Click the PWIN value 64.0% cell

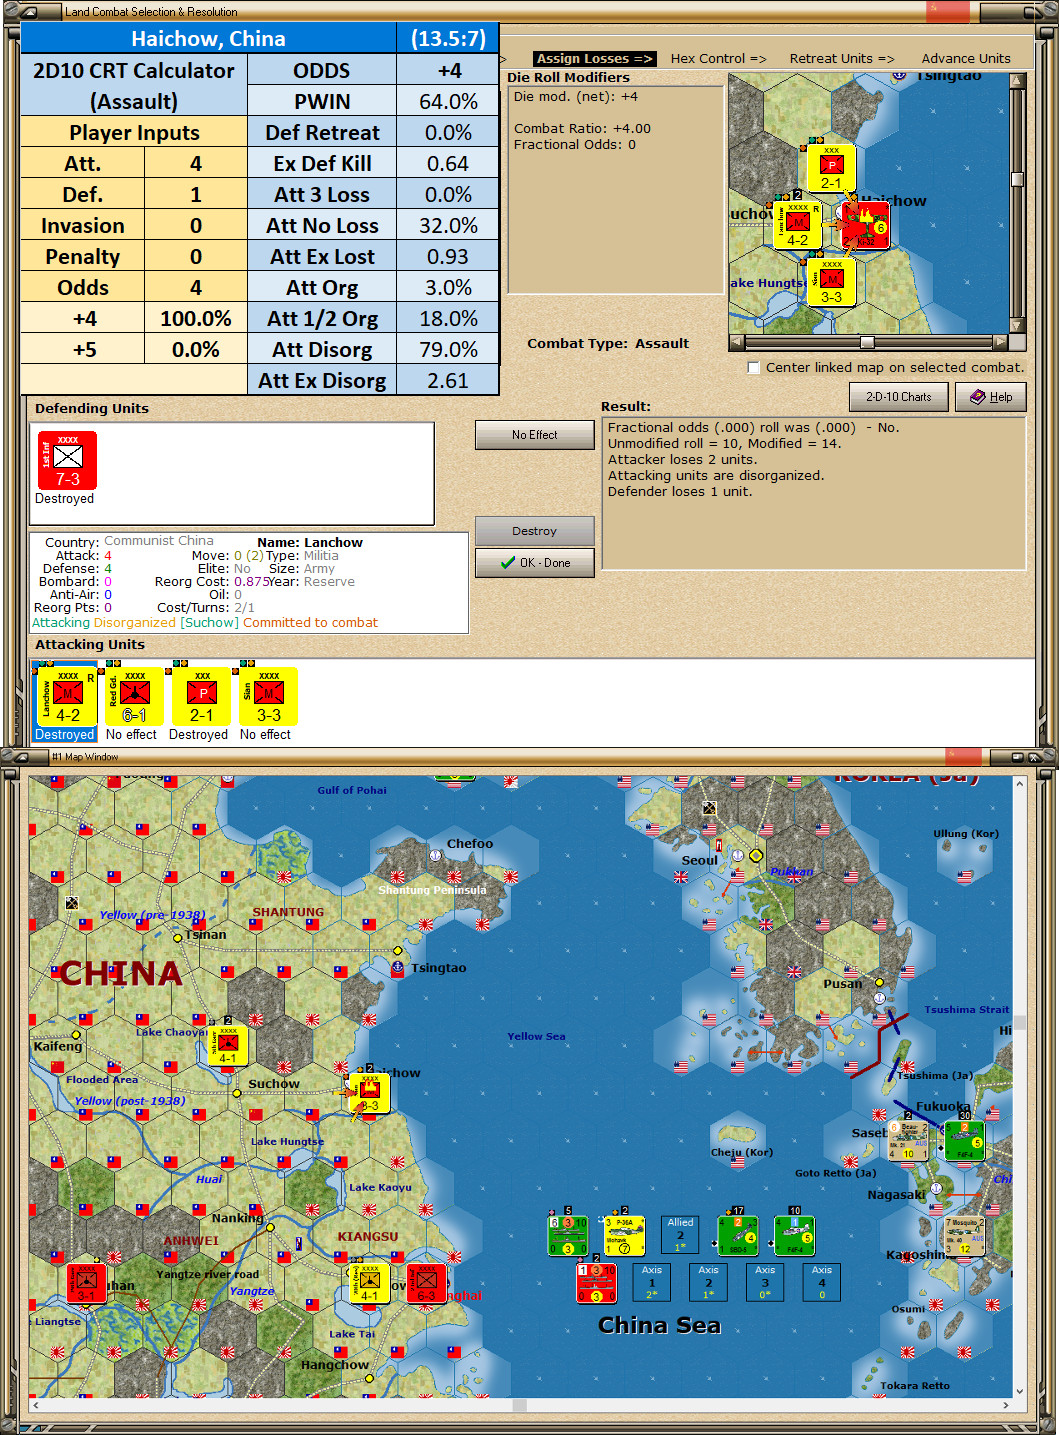click(x=448, y=102)
